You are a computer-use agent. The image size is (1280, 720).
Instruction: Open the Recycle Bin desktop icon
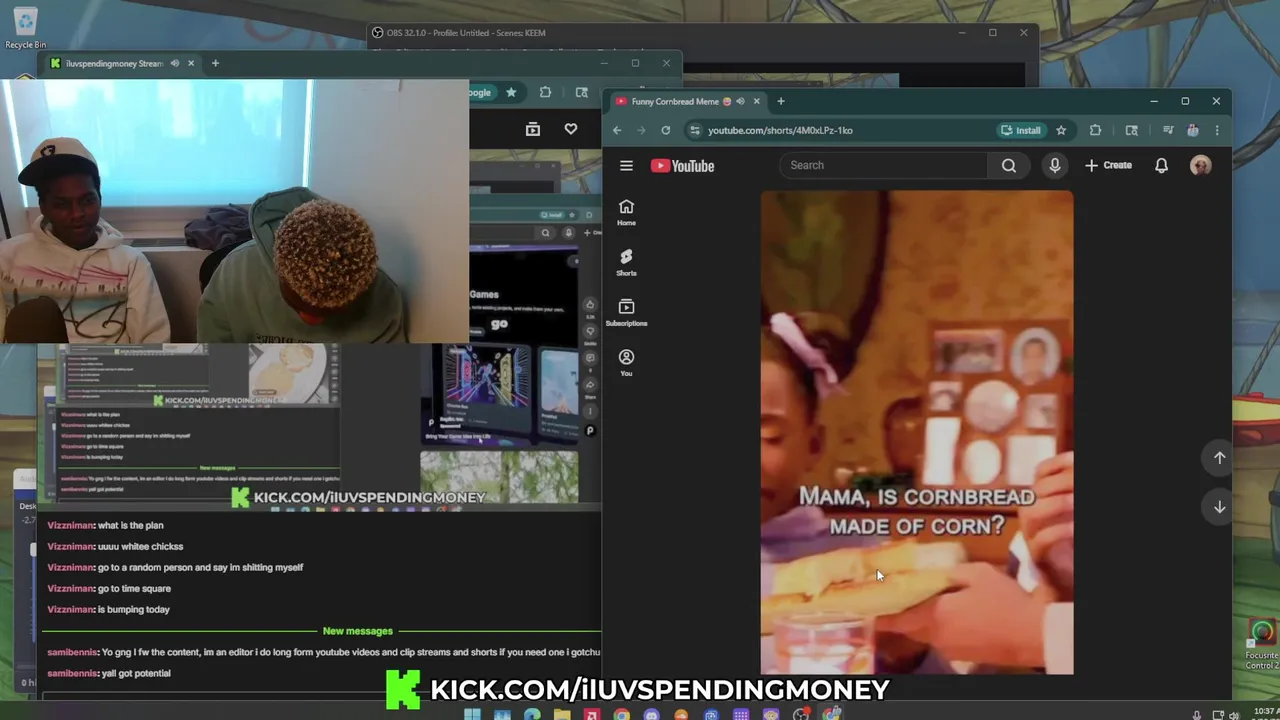point(25,27)
